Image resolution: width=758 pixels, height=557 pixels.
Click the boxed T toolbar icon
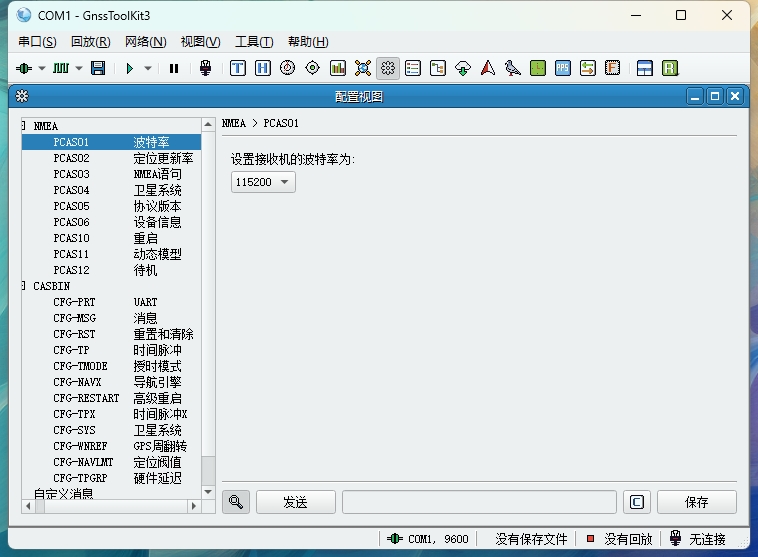238,68
